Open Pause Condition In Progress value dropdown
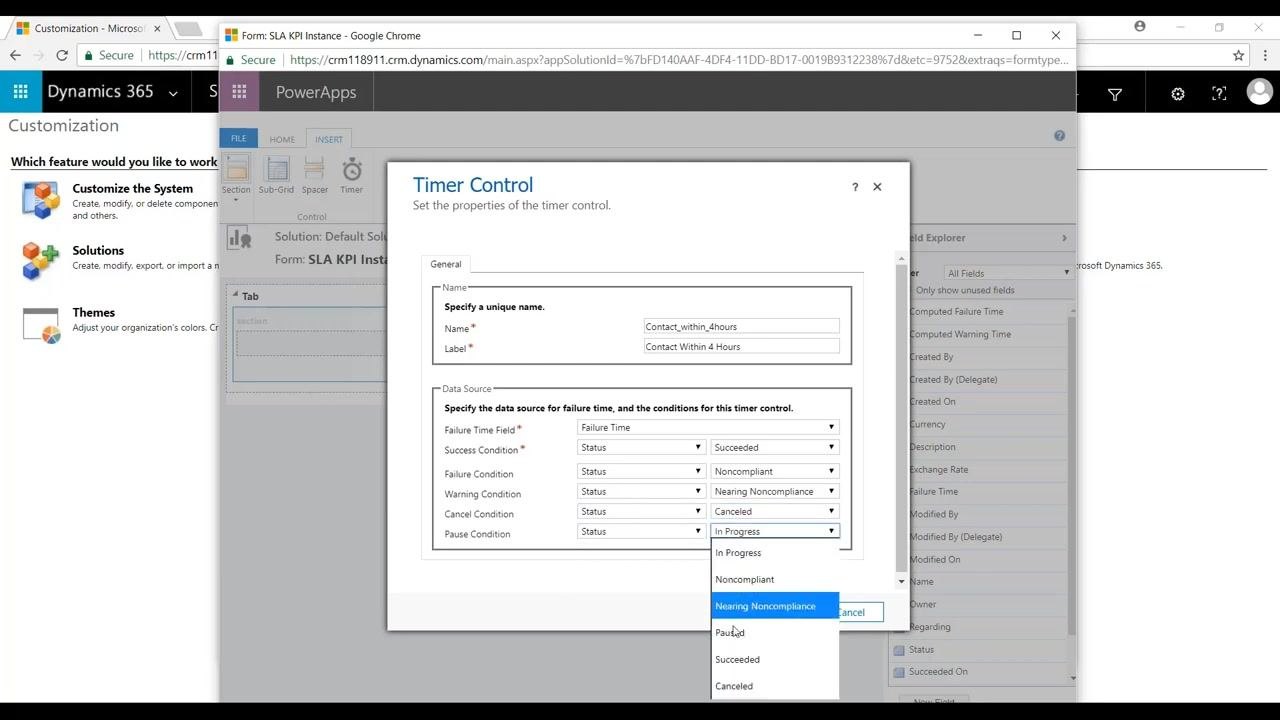The image size is (1280, 720). (775, 531)
